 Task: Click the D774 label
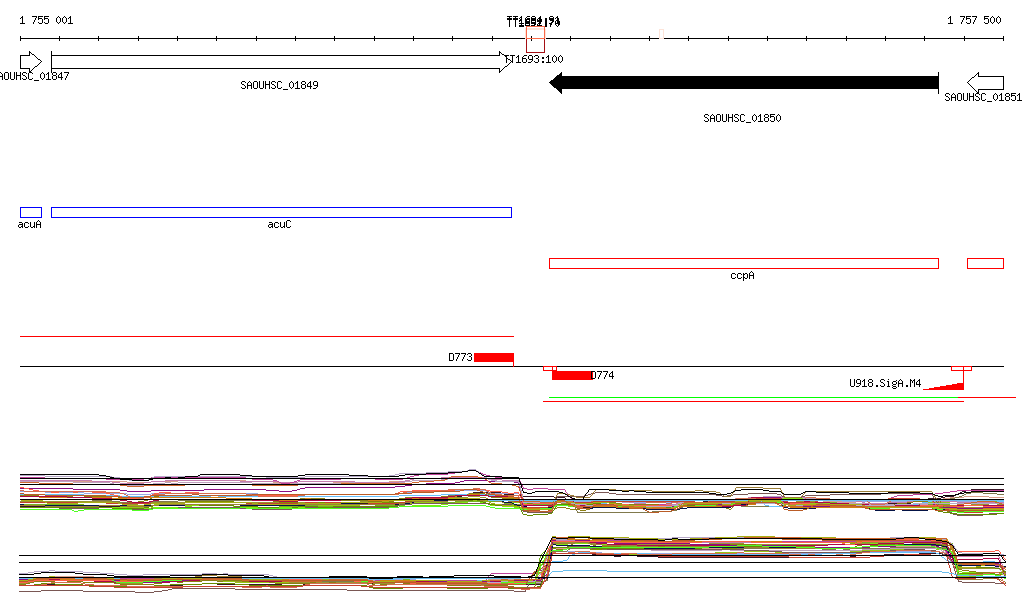point(603,375)
